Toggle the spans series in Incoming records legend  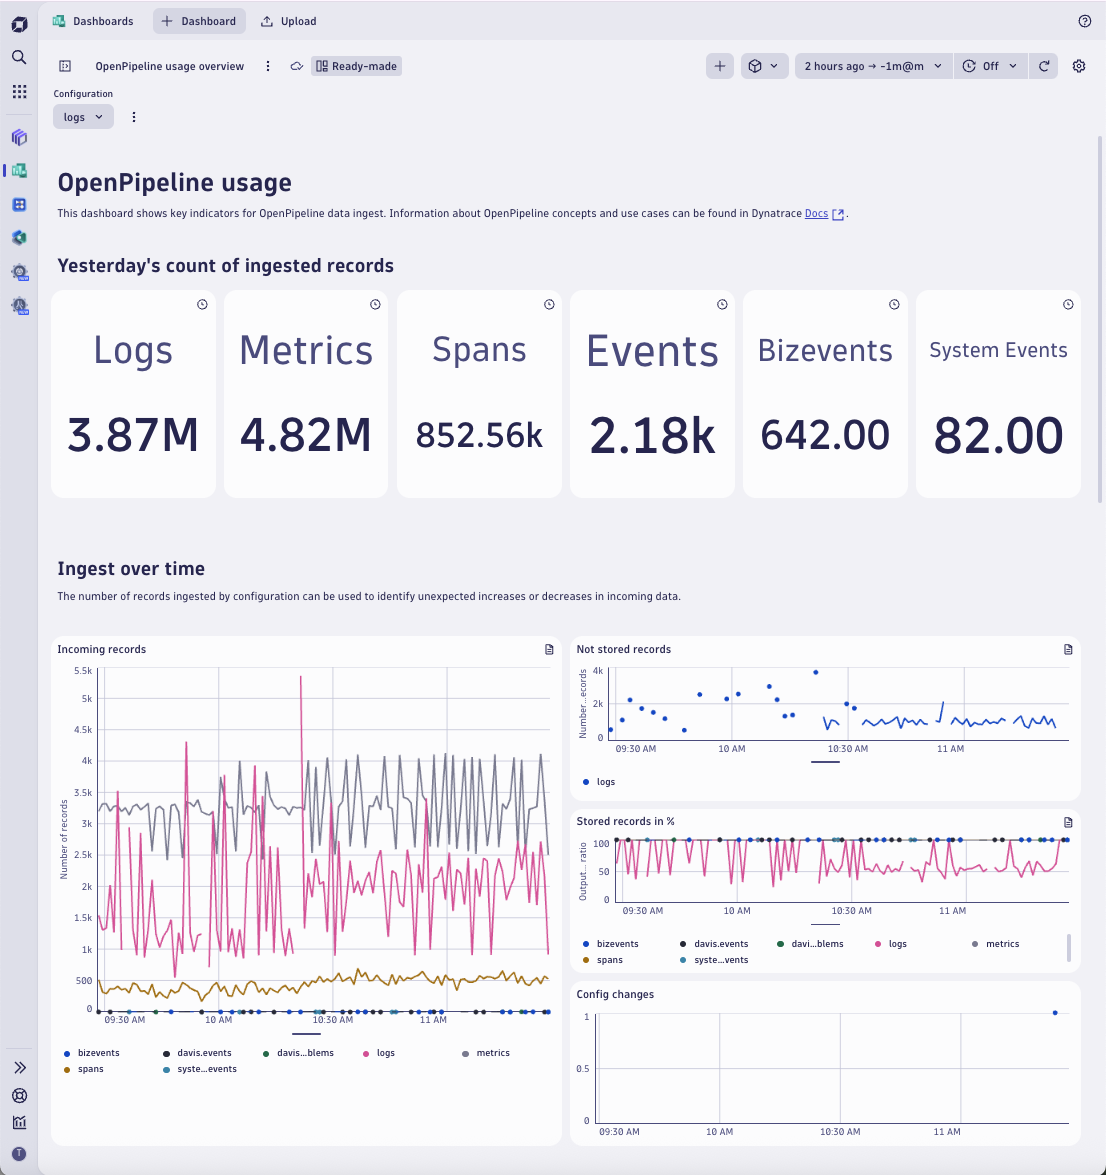[88, 1068]
